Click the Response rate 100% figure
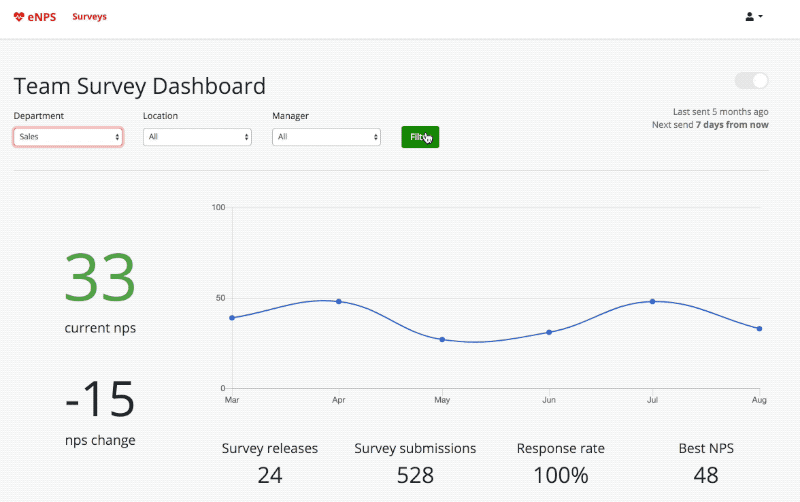 pyautogui.click(x=560, y=475)
